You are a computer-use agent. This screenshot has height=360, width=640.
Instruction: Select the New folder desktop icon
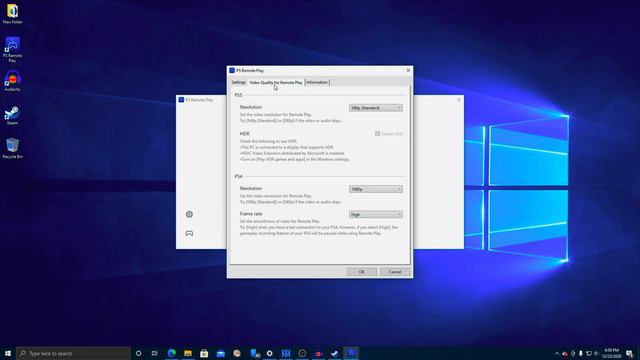(x=12, y=13)
